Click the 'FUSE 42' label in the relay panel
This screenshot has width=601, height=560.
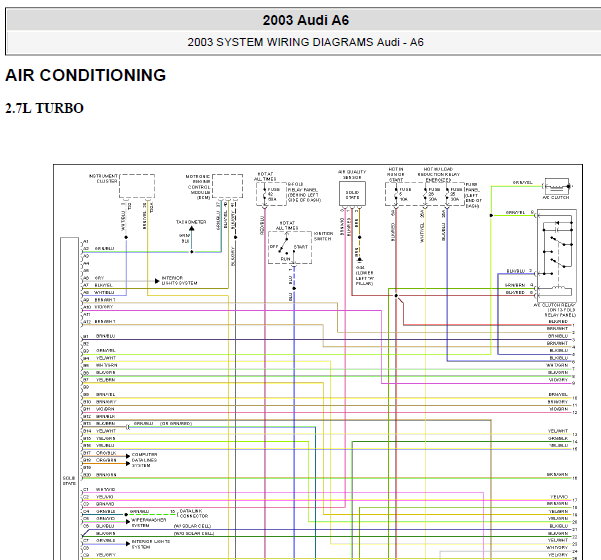(273, 194)
